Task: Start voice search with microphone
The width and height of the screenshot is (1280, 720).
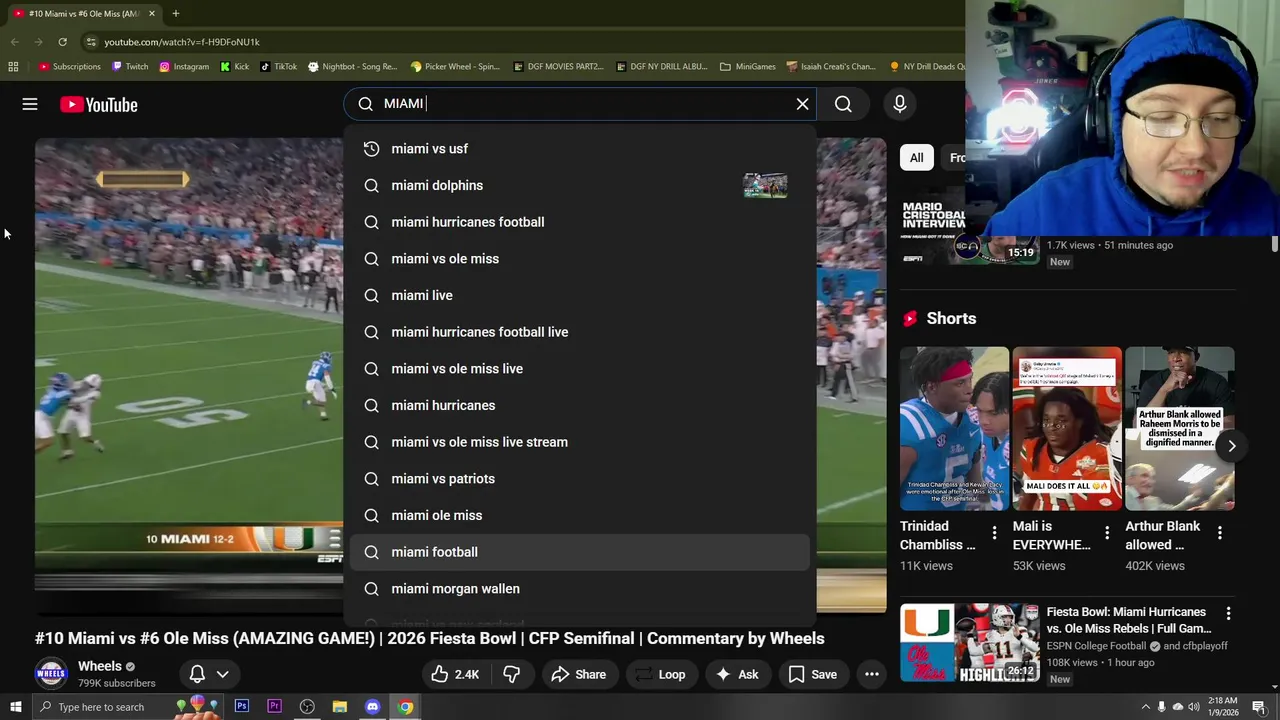Action: (x=899, y=104)
